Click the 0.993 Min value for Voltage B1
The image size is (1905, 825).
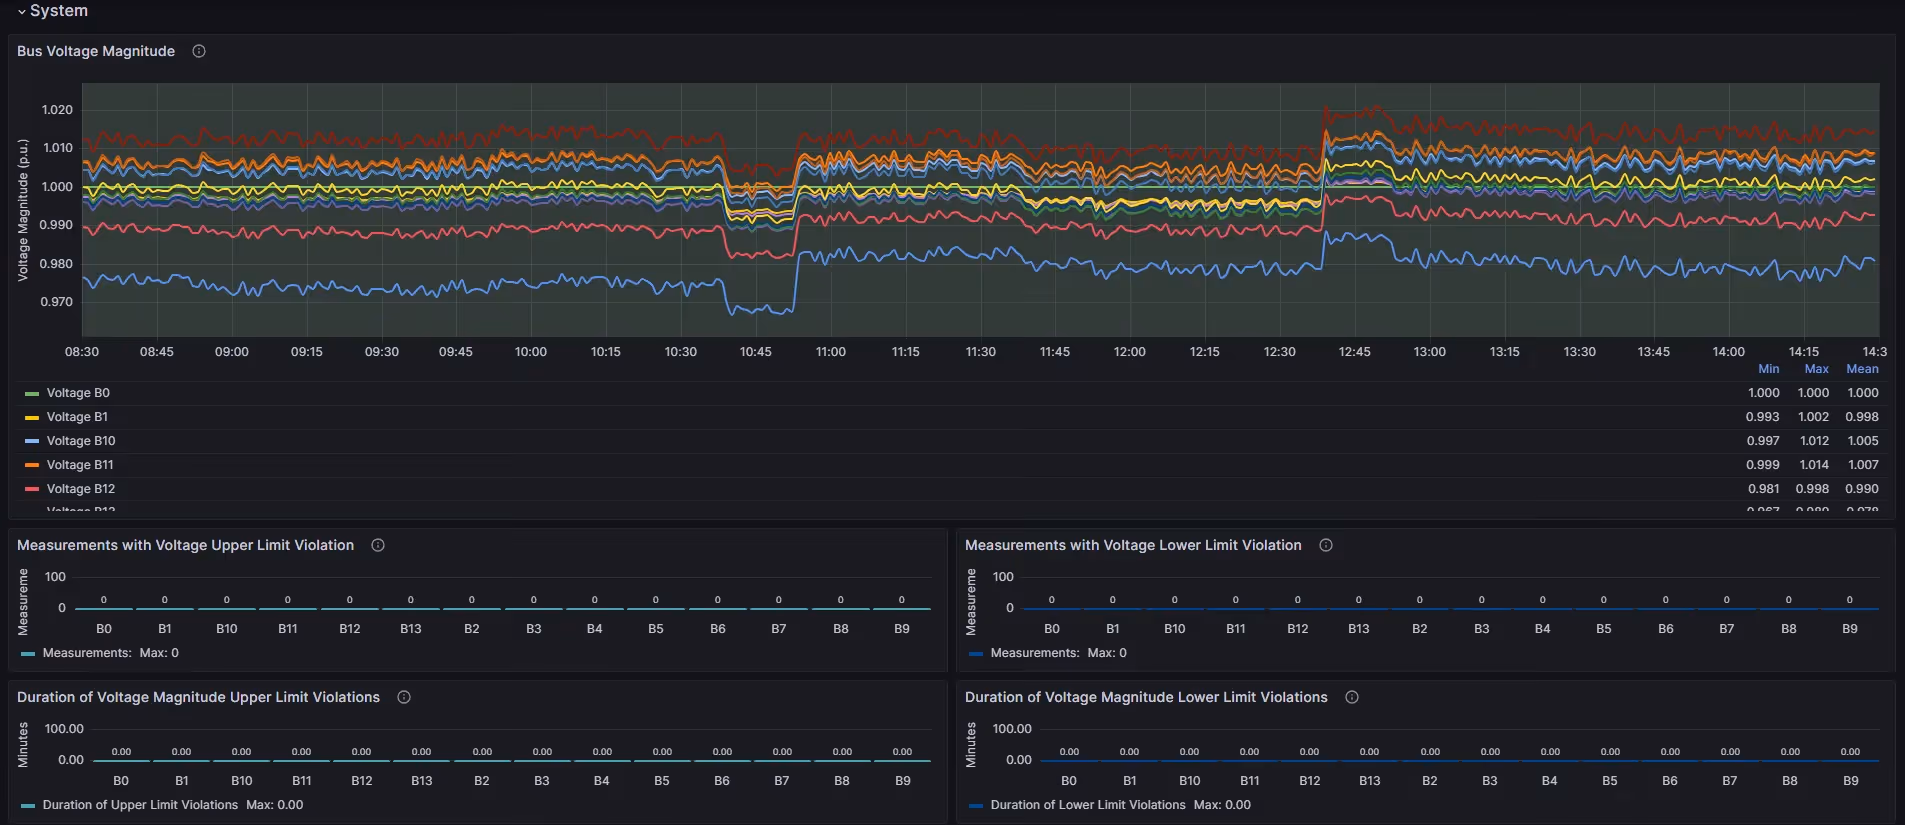coord(1763,417)
